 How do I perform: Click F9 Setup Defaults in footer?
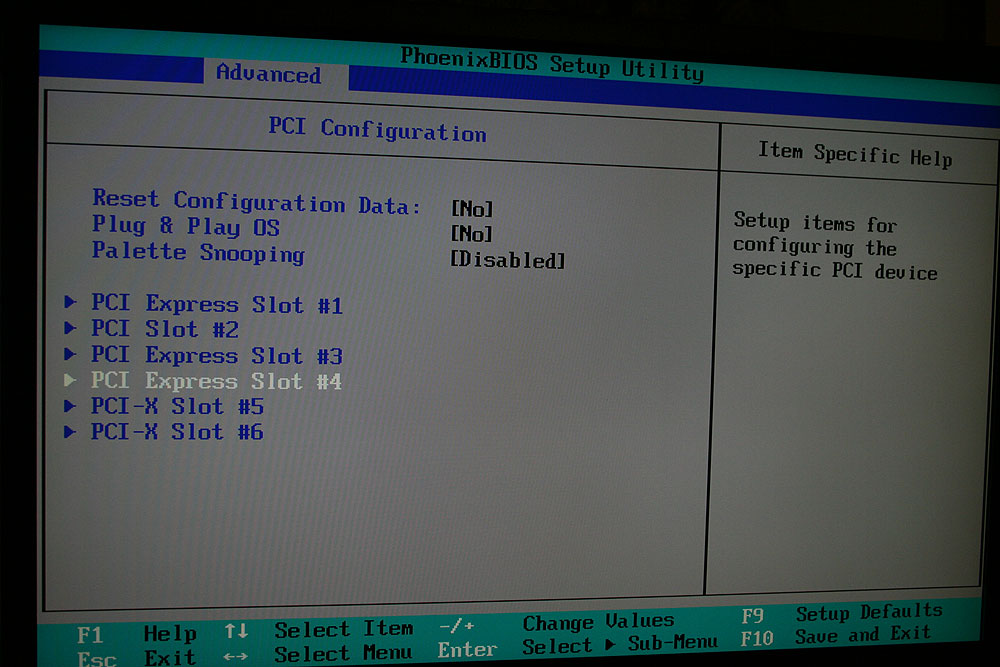(842, 613)
